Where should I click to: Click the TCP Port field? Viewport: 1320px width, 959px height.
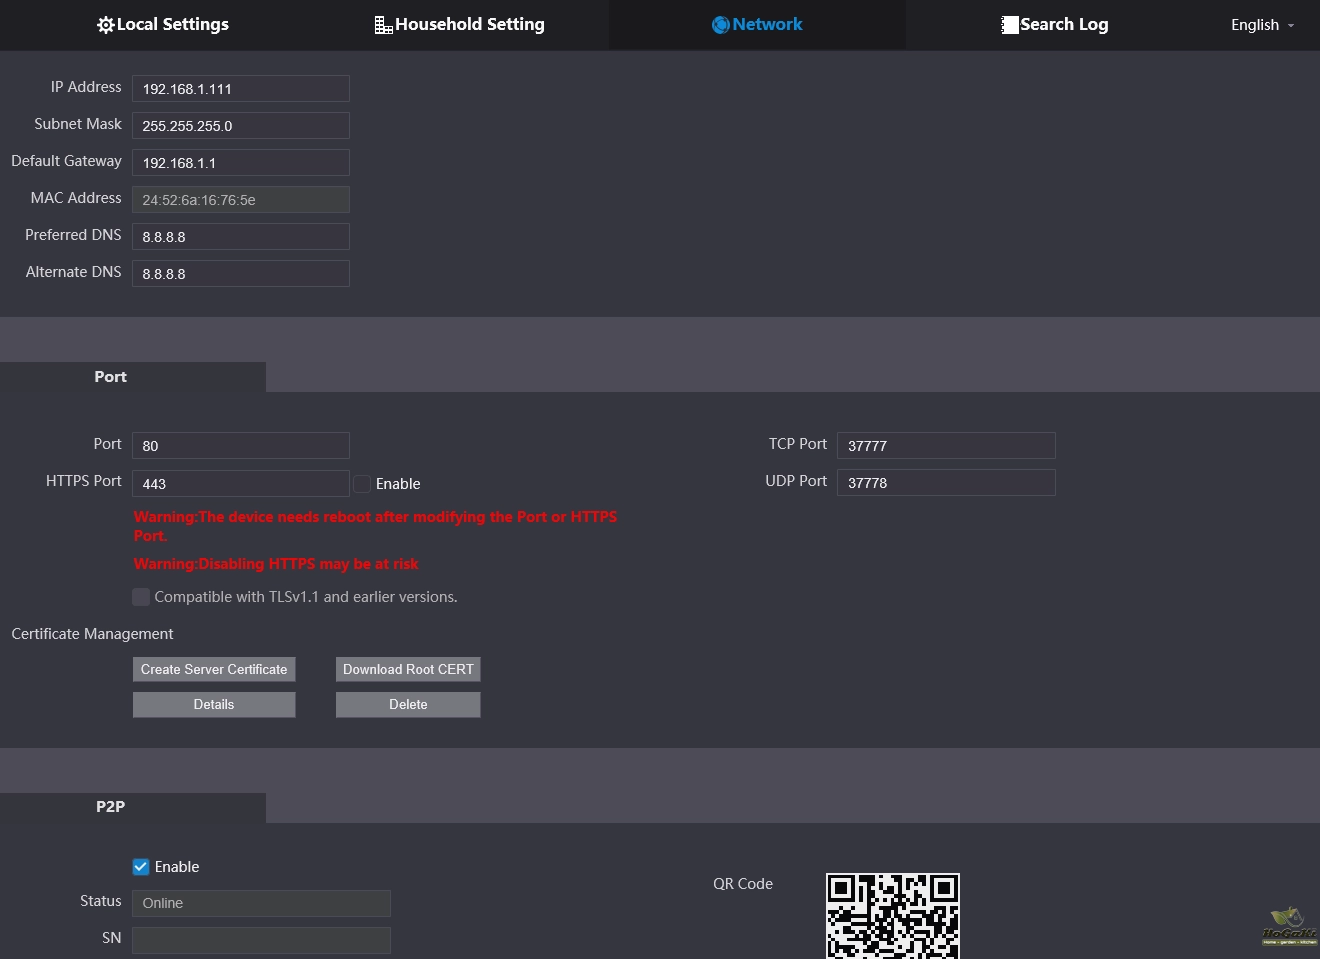coord(945,446)
